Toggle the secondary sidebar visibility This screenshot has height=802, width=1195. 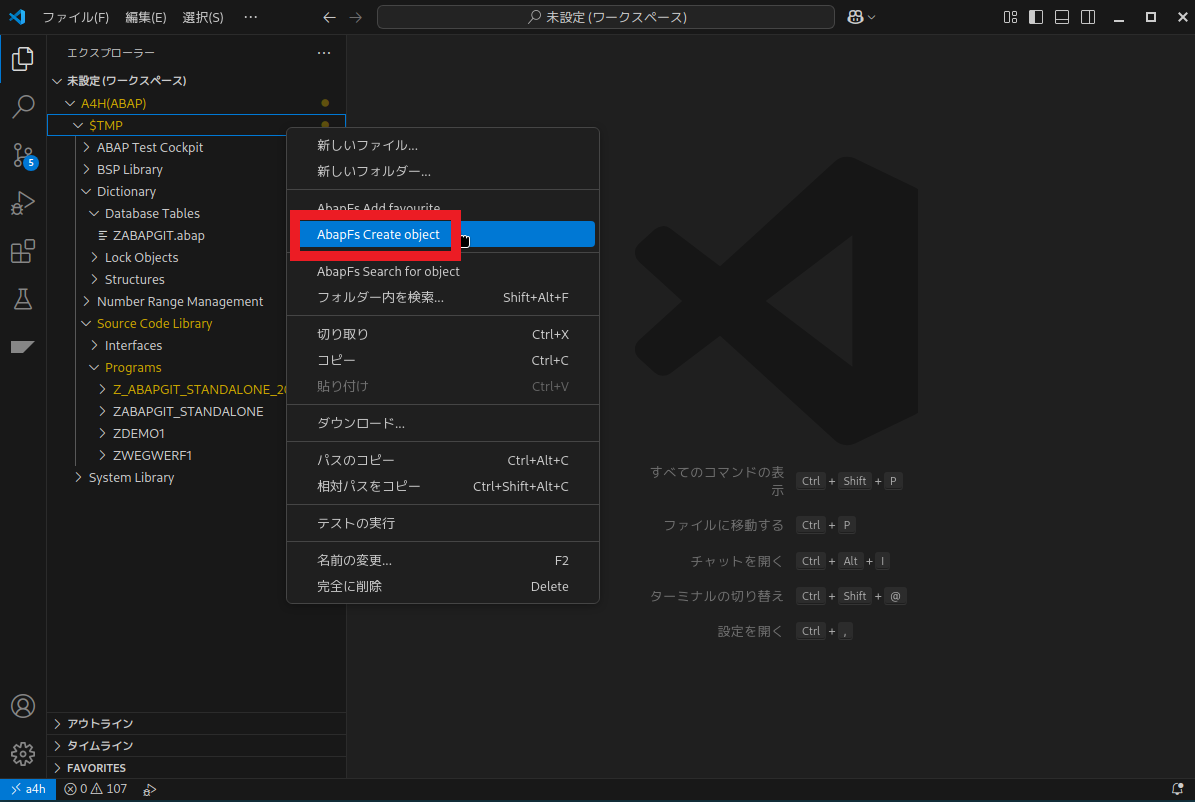pyautogui.click(x=1087, y=17)
